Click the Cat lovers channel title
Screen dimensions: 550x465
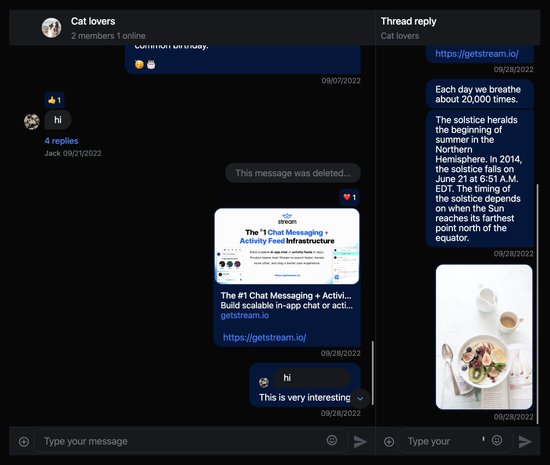(93, 21)
